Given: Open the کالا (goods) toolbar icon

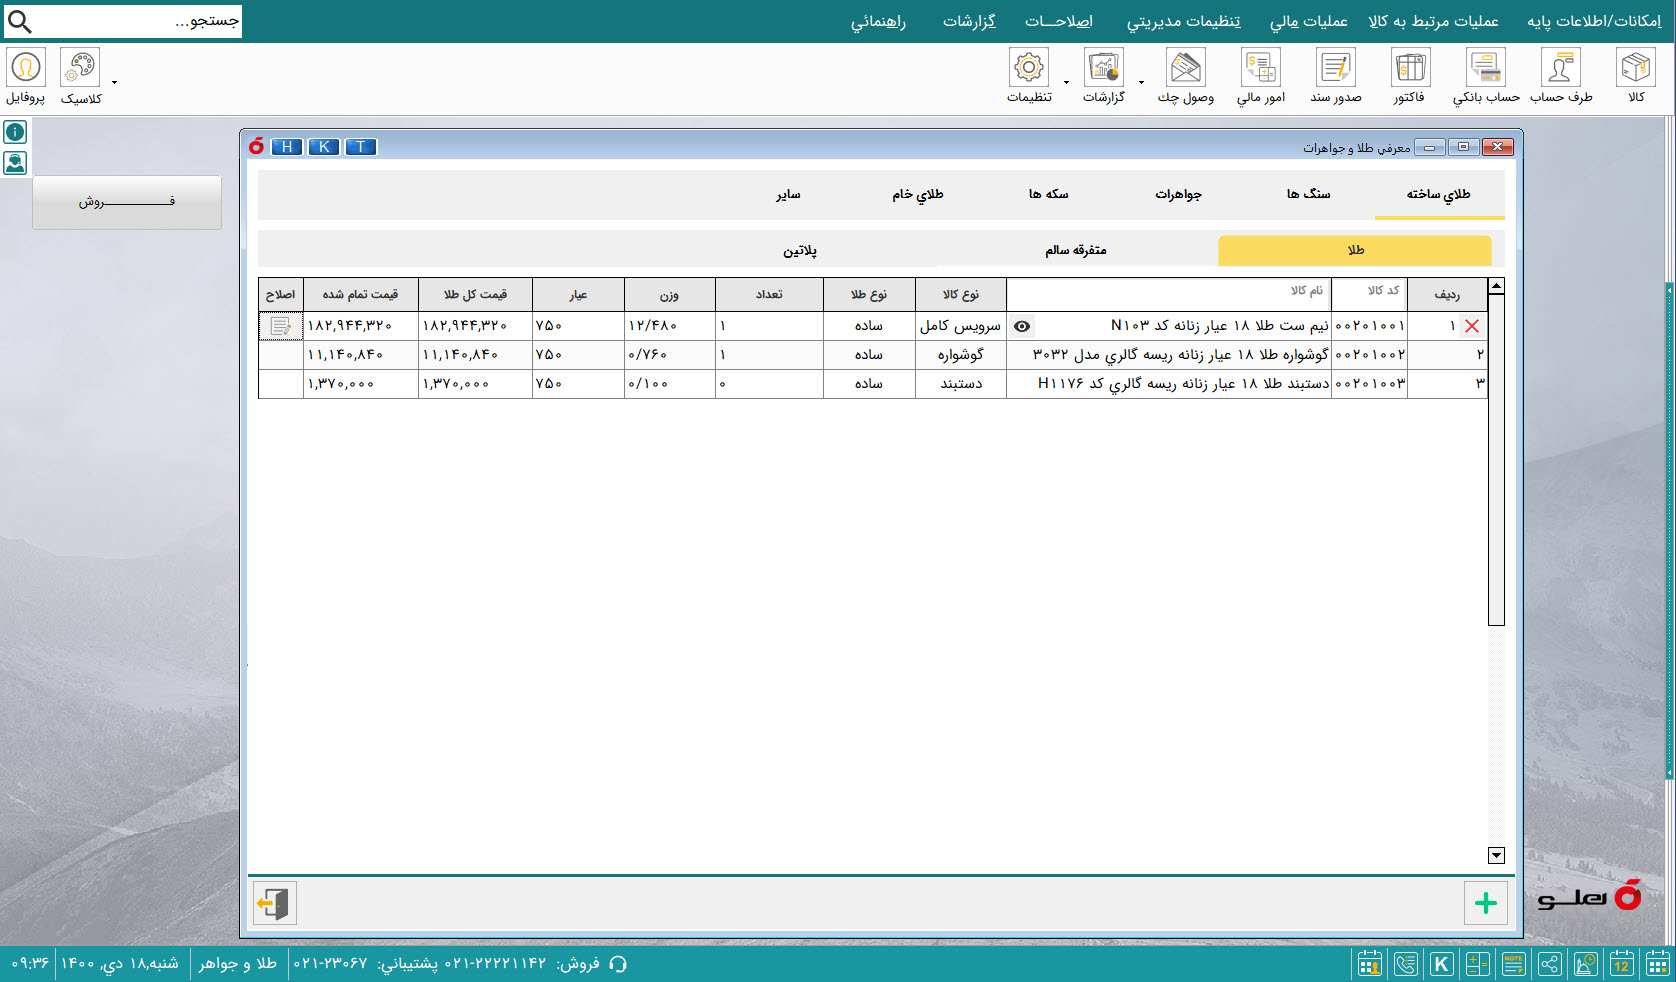Looking at the screenshot, I should pos(1635,75).
